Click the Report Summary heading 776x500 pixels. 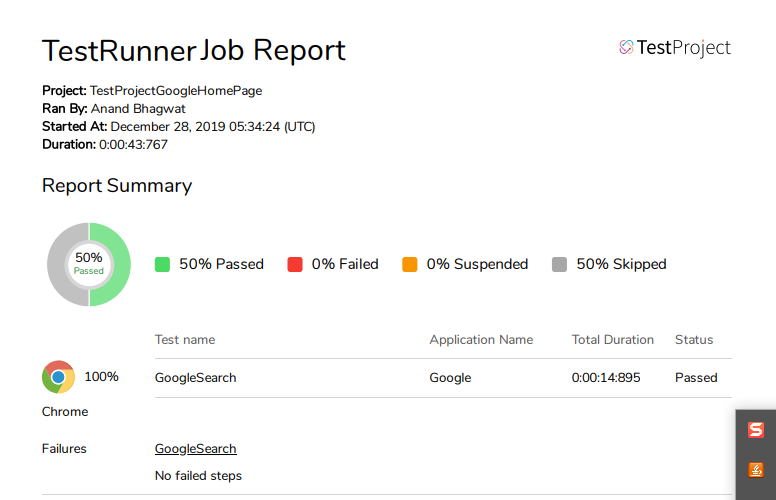117,186
